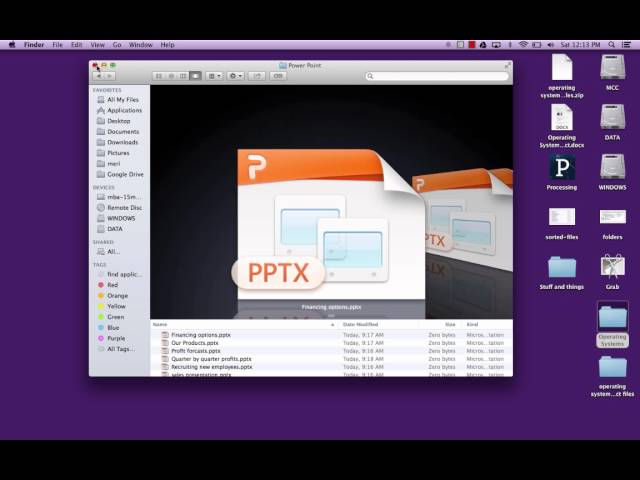Select Quarter by quarter profits.pptx
This screenshot has height=480, width=640.
331,359
